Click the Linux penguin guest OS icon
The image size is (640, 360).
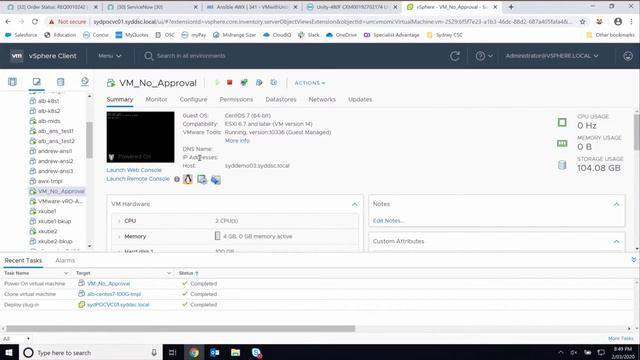(188, 179)
